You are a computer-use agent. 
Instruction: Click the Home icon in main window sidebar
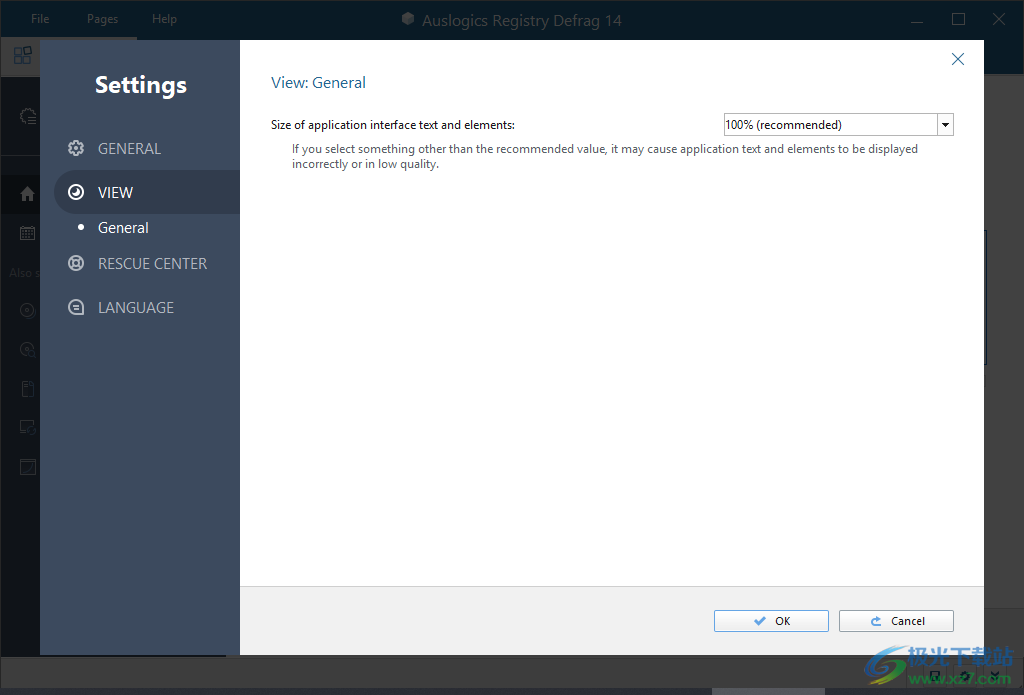[27, 194]
